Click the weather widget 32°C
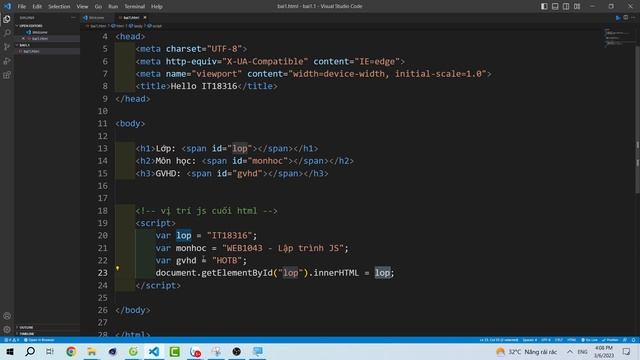 tap(527, 351)
